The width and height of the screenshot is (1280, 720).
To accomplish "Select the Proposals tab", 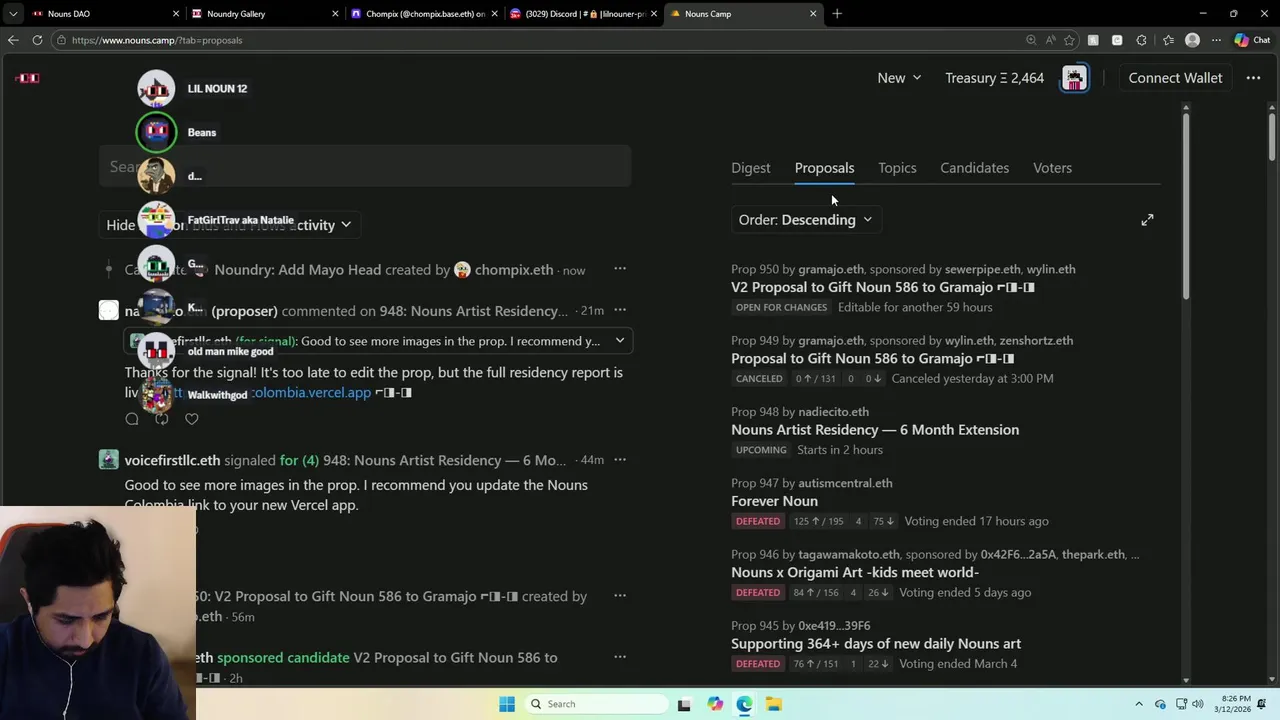I will [x=824, y=168].
